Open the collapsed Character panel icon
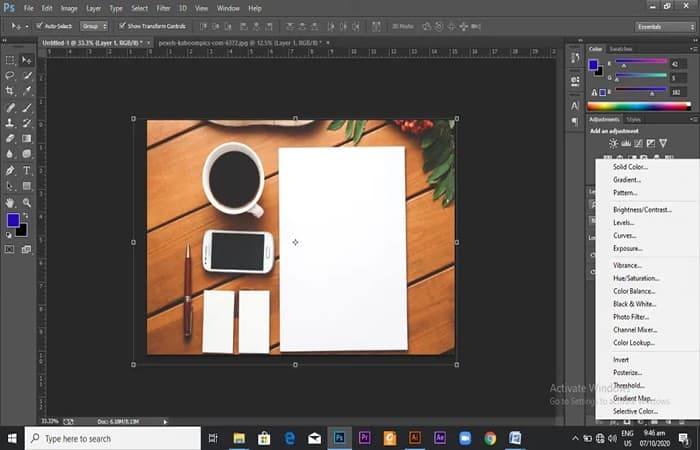Screen dimensions: 700x450 [x=575, y=106]
